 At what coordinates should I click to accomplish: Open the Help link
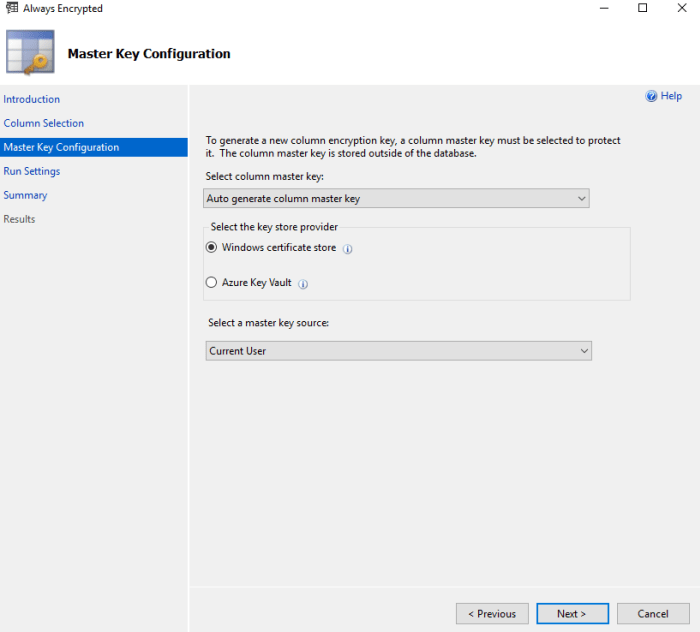click(671, 96)
